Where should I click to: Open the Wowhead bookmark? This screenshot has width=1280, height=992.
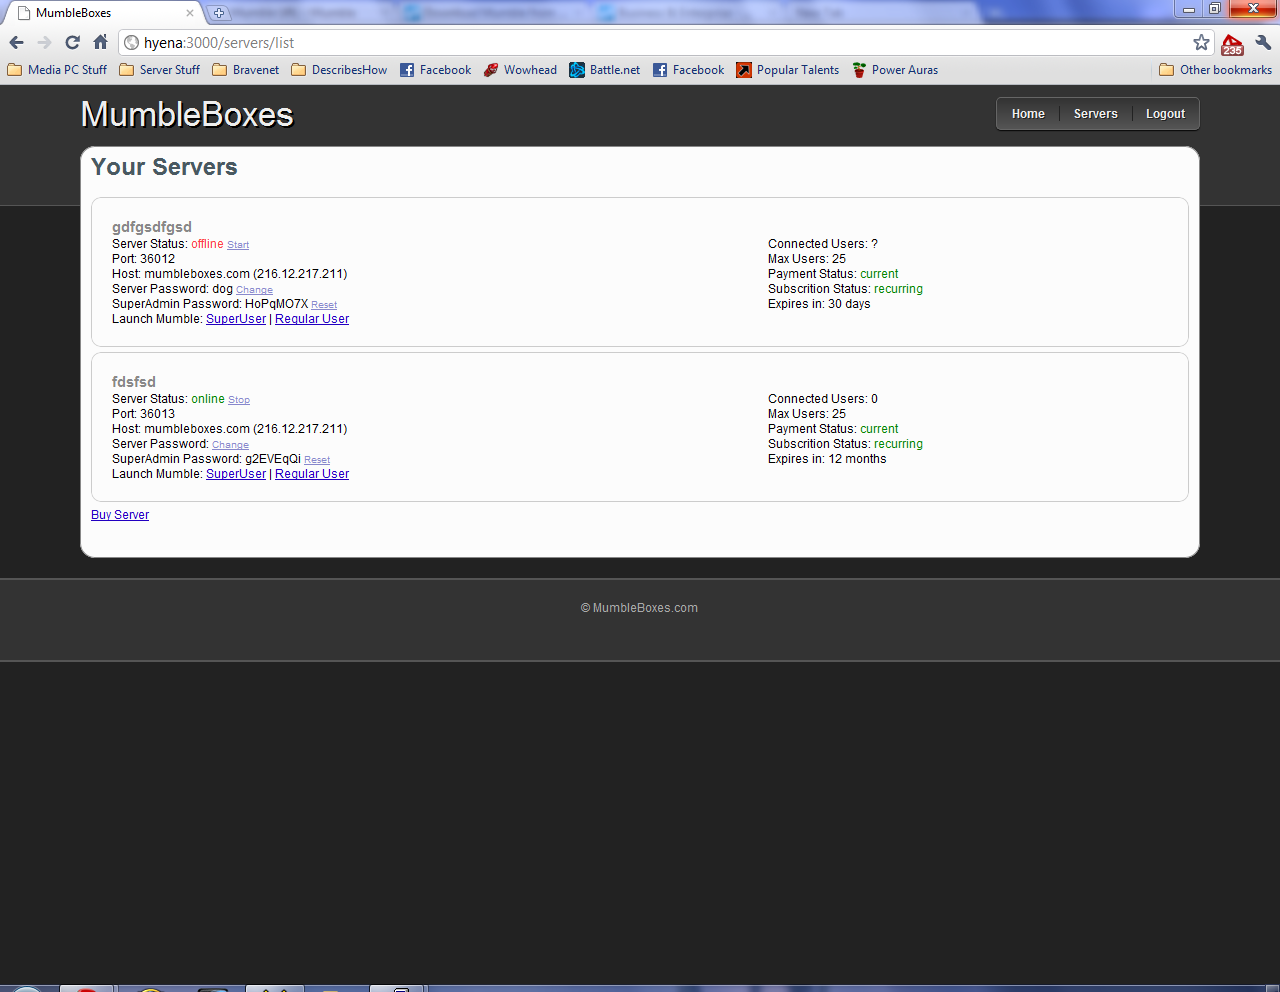[x=520, y=70]
